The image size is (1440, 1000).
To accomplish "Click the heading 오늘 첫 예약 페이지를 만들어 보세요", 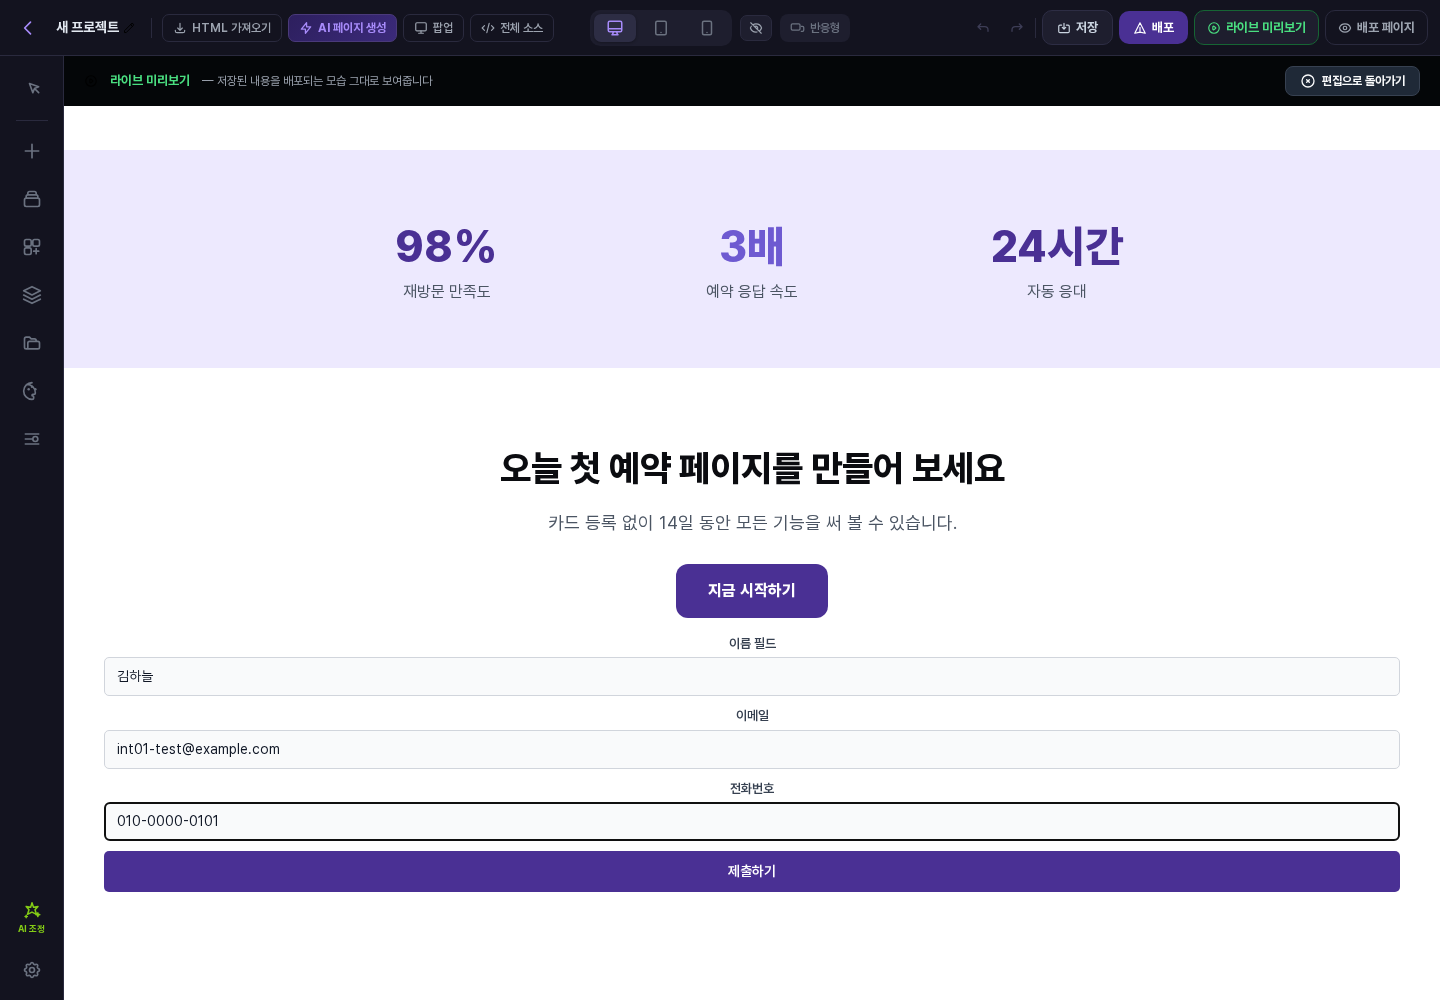I will pos(752,468).
